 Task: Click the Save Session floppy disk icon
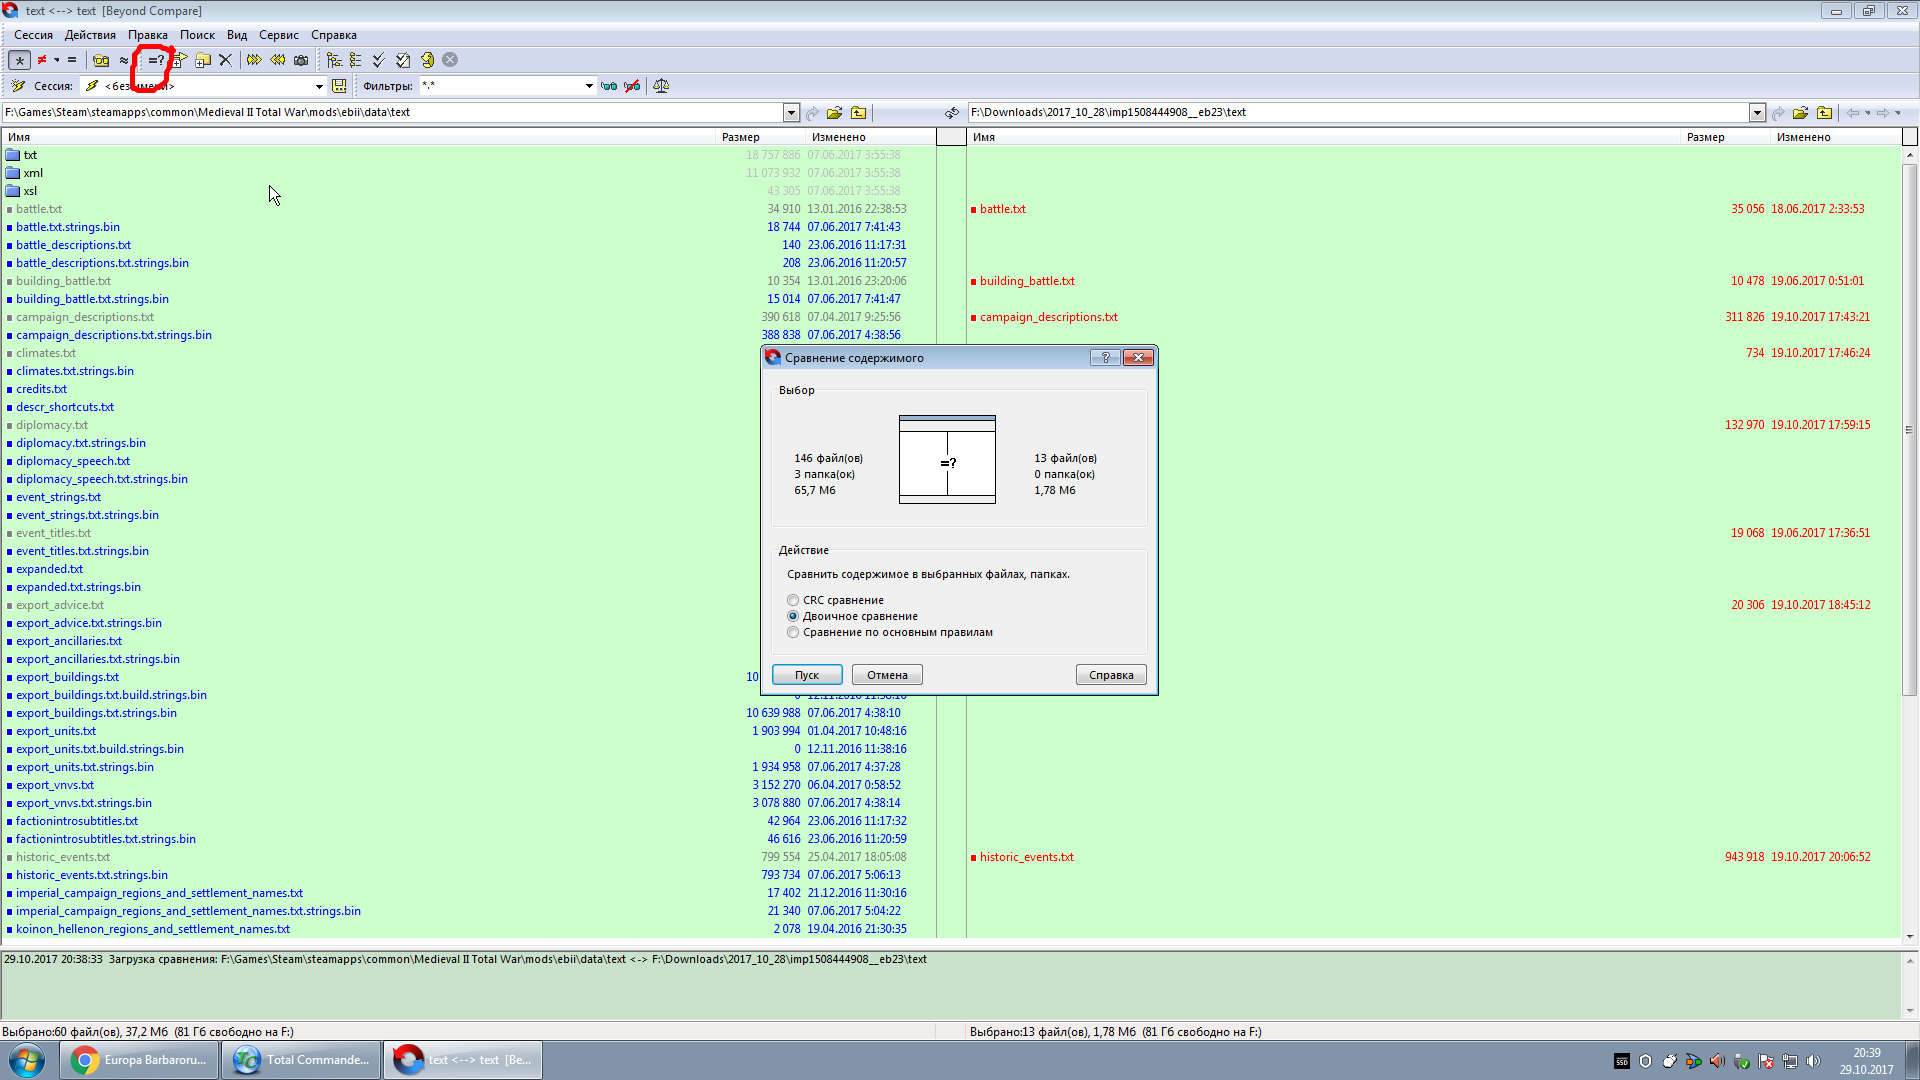pos(339,86)
